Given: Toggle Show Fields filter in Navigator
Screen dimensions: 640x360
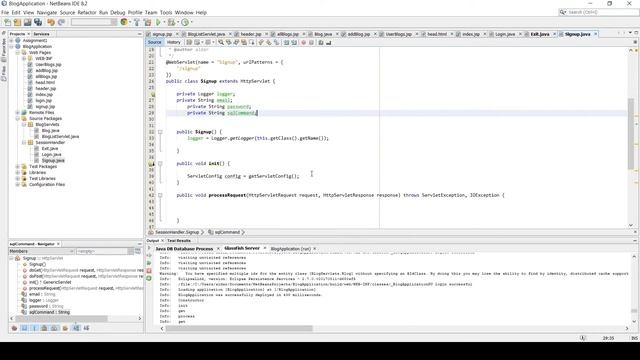Looking at the screenshot, I should (24, 328).
